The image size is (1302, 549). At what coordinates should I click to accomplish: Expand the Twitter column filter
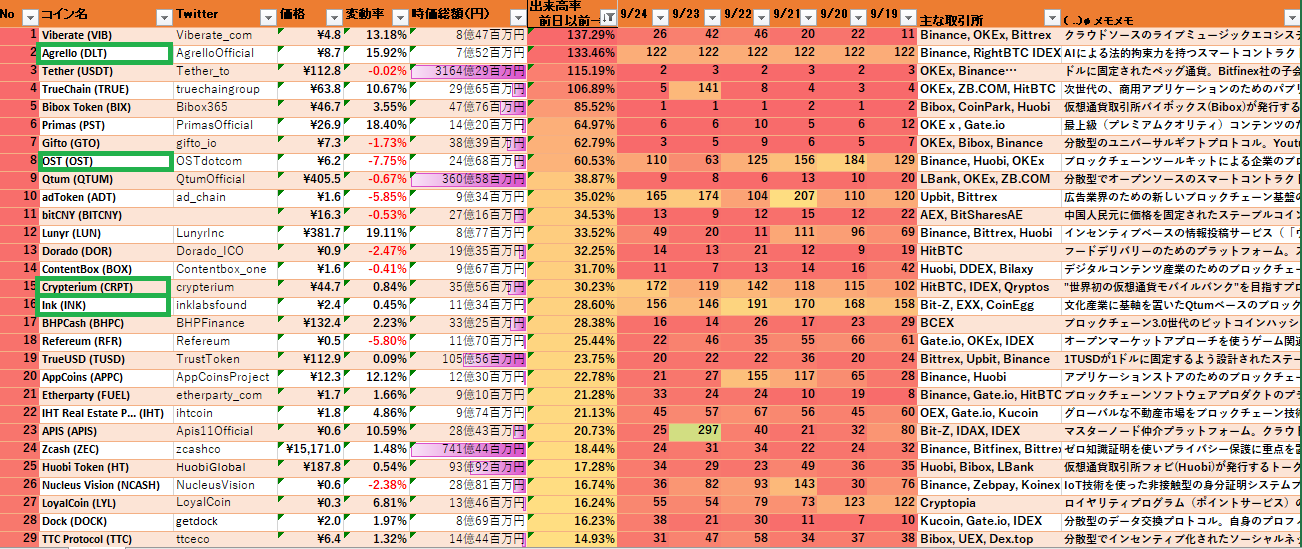pyautogui.click(x=267, y=17)
